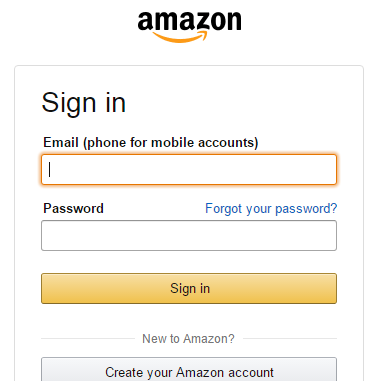Click the yellow Sign in button
Viewport: 375px width, 381px height.
click(189, 288)
